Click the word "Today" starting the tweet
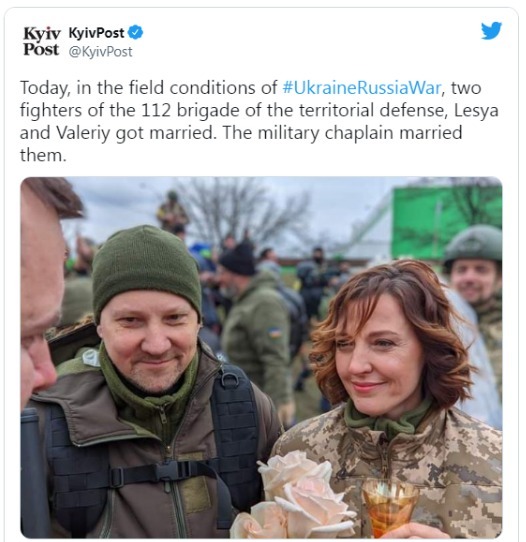This screenshot has width=526, height=542. tap(45, 88)
